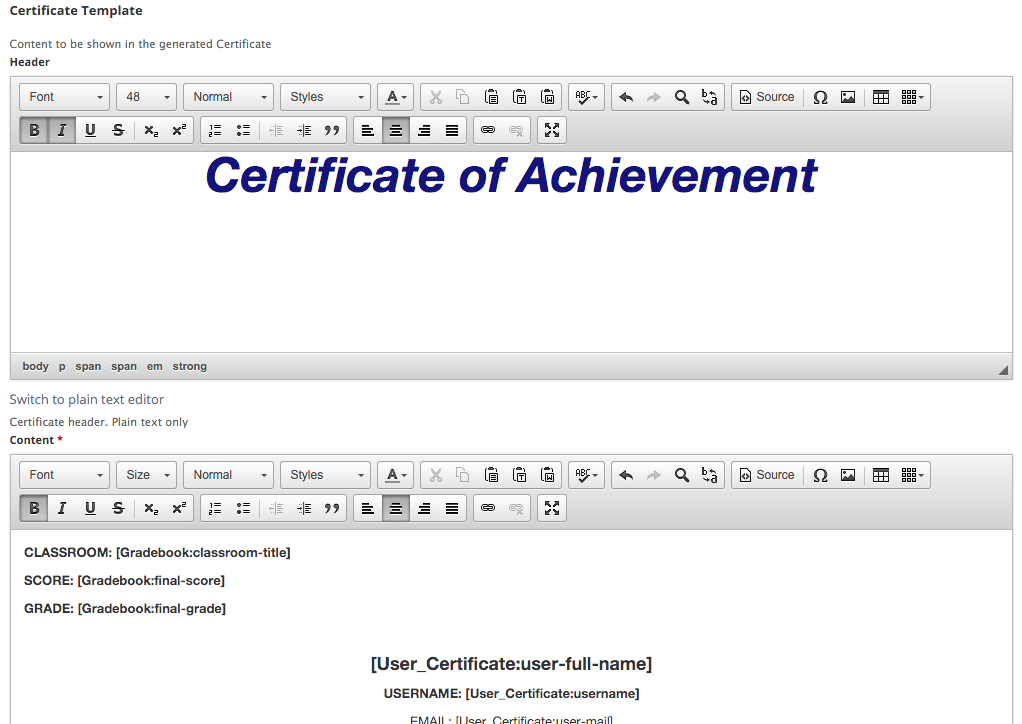This screenshot has width=1022, height=724.
Task: Align right in the Header editor
Action: 424,130
